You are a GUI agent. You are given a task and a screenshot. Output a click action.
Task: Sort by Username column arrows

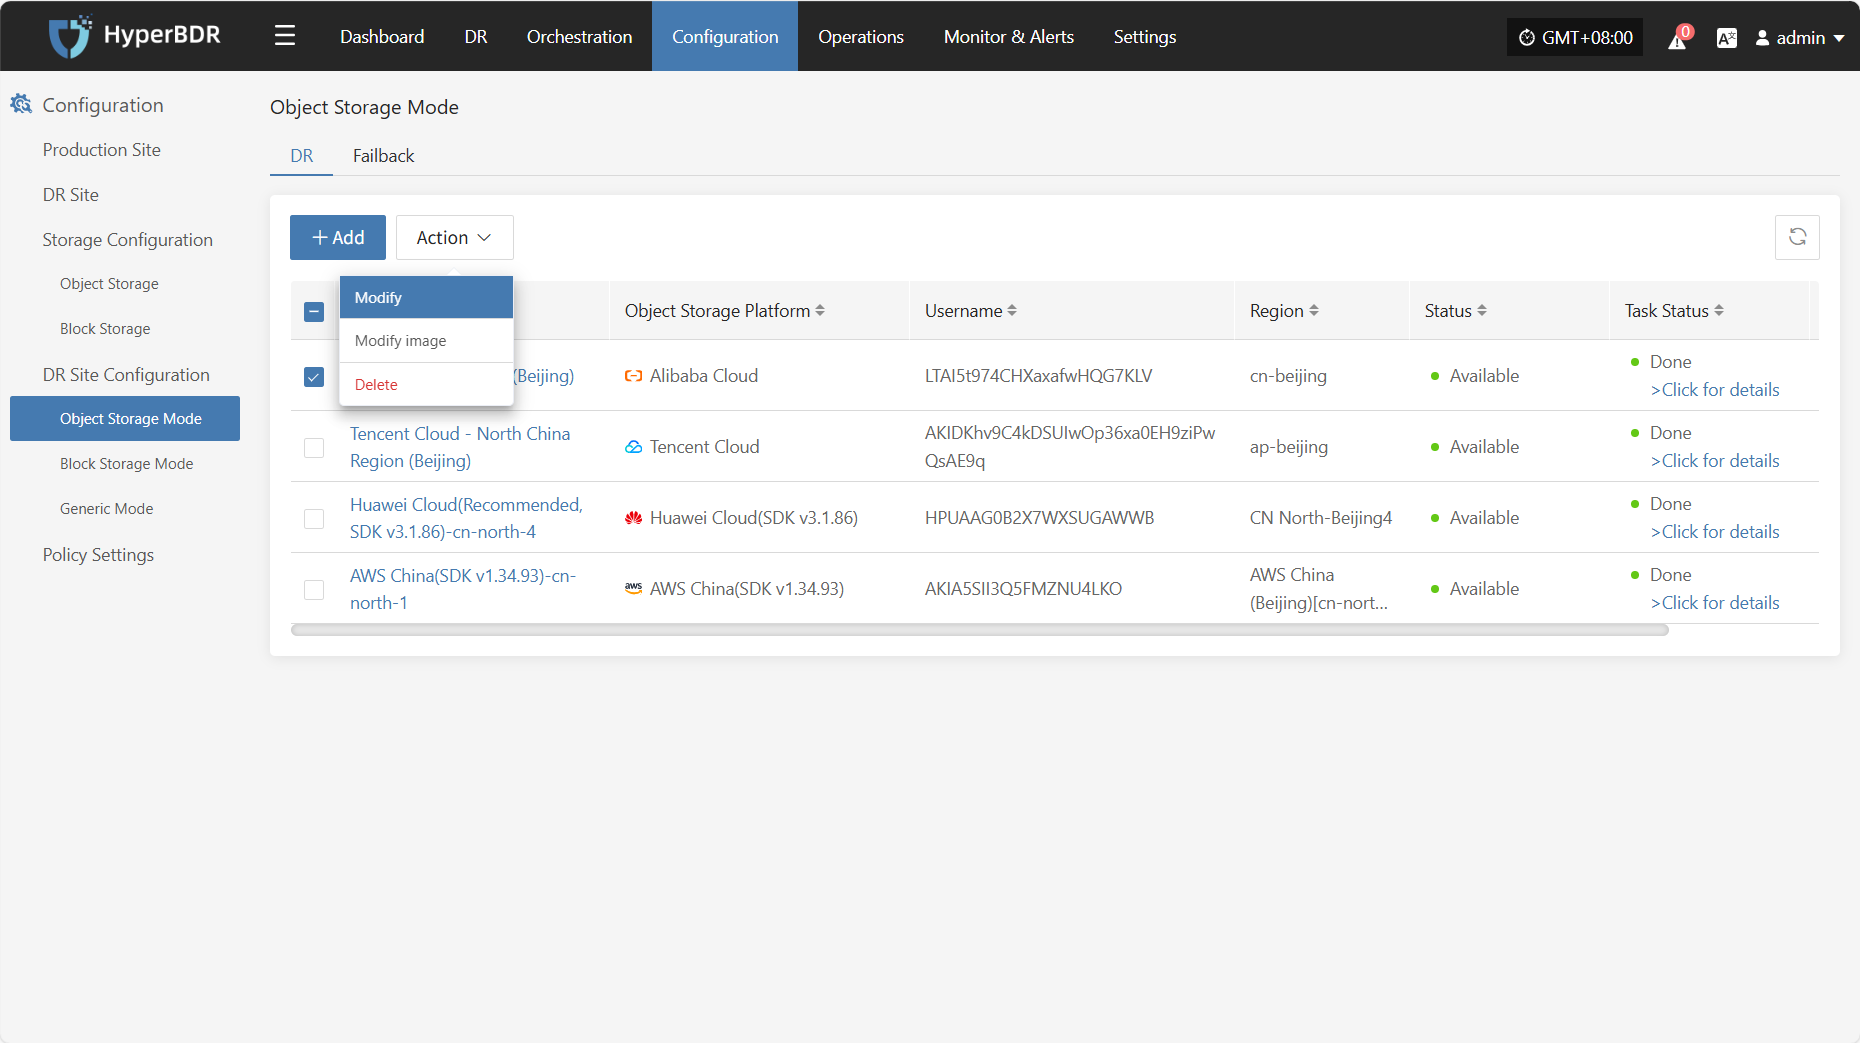tap(1012, 310)
